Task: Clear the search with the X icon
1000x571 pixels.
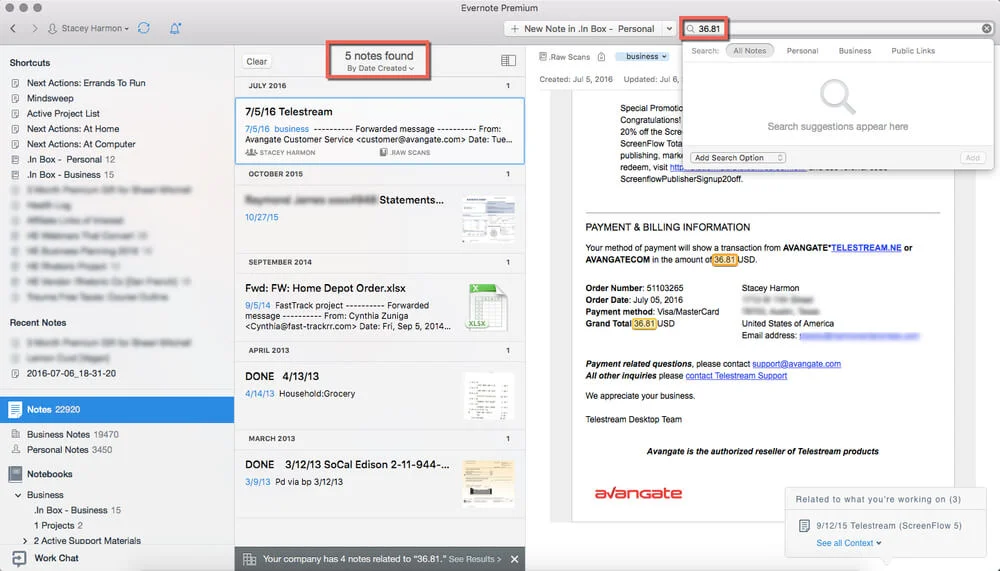Action: point(987,29)
